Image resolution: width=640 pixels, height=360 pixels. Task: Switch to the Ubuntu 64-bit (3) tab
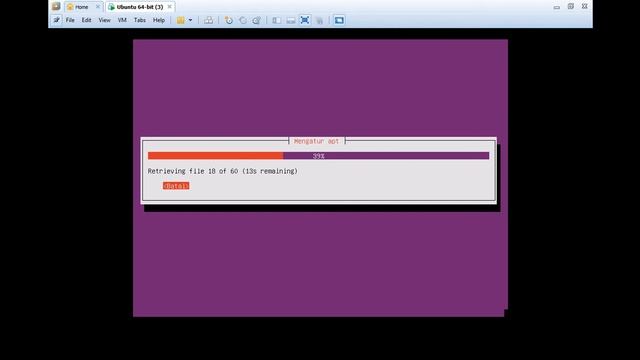pos(140,7)
